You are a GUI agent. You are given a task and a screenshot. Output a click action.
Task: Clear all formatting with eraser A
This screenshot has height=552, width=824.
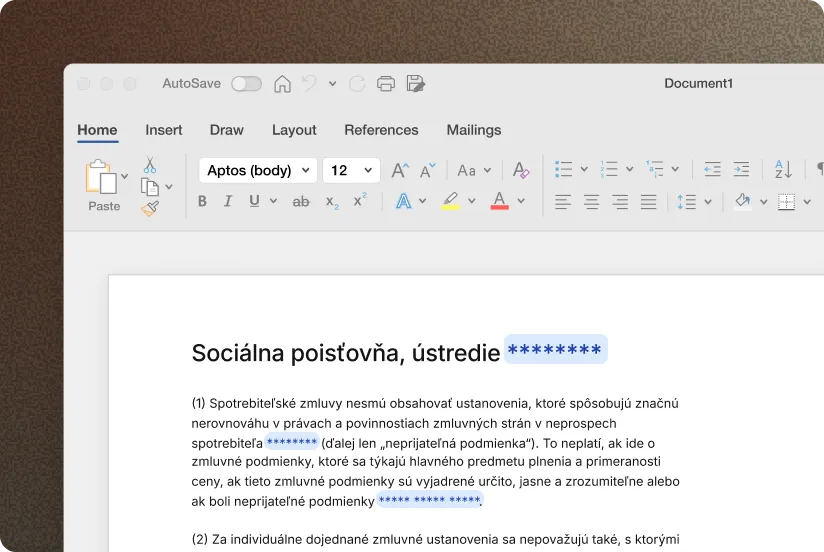521,170
